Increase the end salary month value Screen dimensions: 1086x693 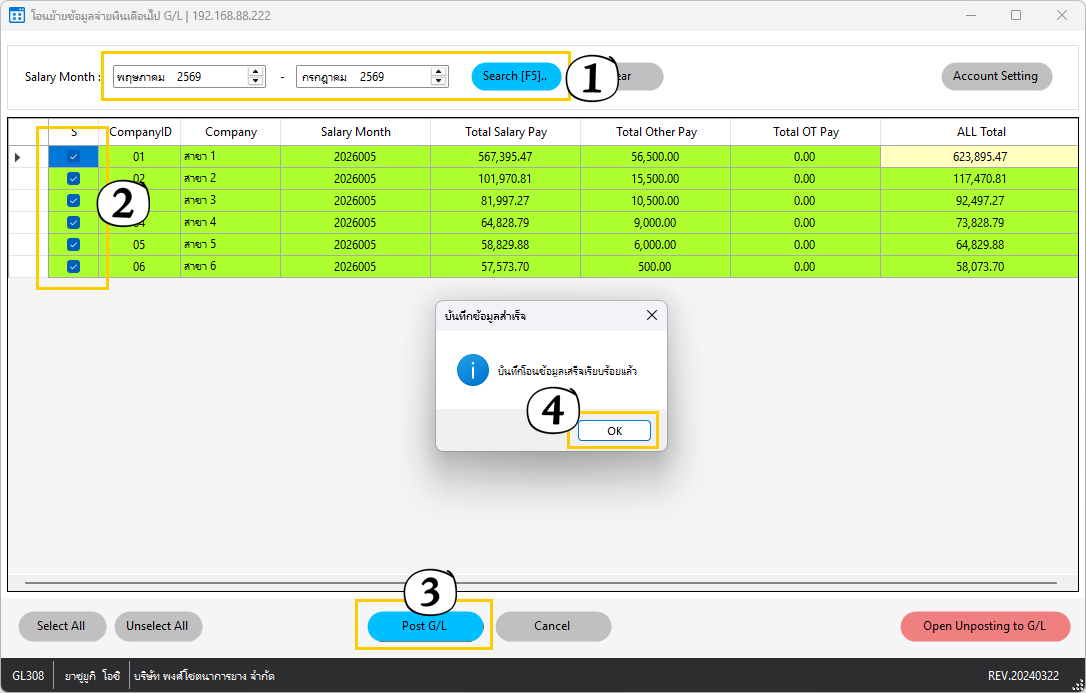pos(438,72)
